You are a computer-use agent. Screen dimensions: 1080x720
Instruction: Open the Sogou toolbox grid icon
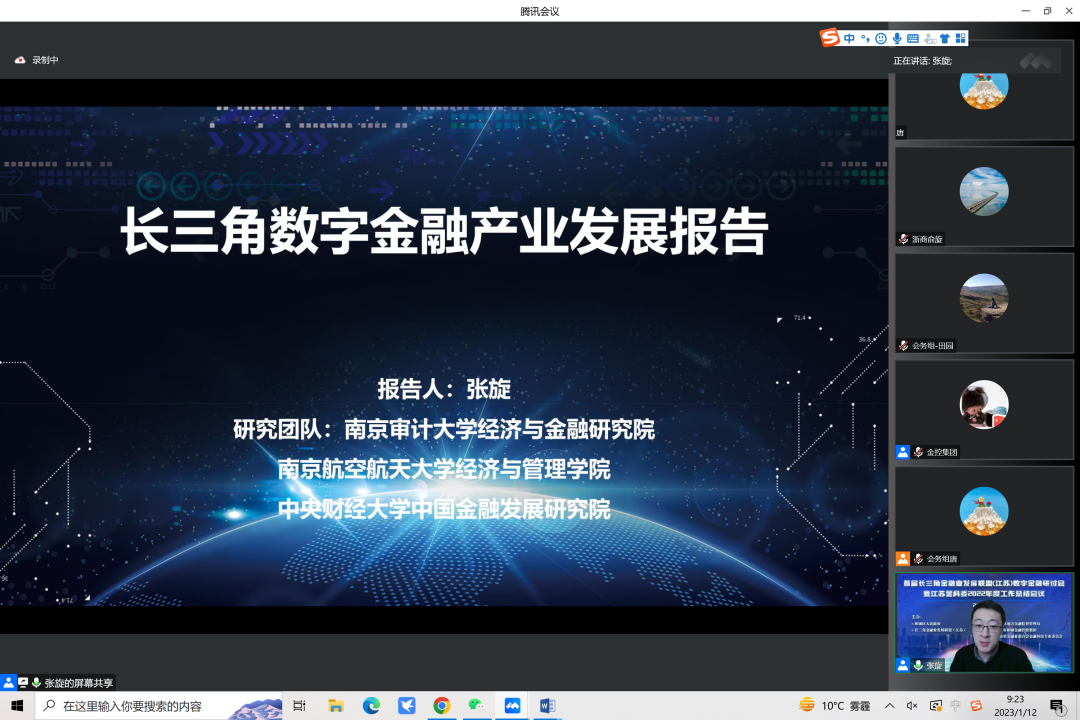(x=960, y=39)
